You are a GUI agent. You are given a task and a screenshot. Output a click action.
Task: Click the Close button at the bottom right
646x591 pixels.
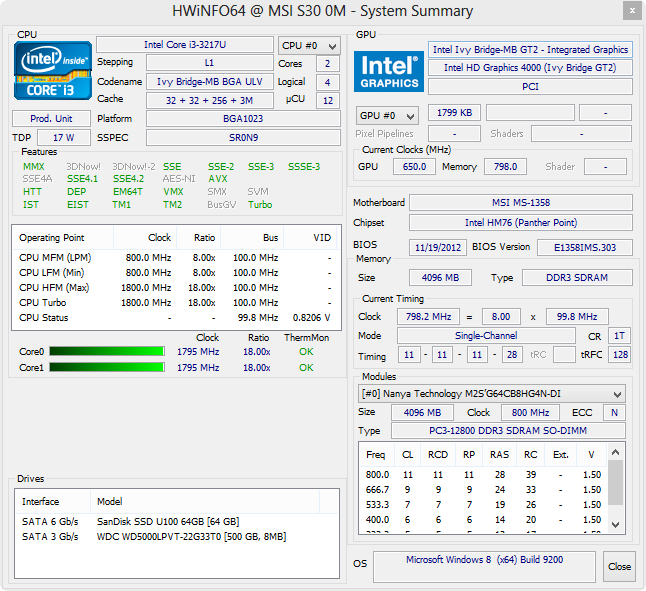pos(619,567)
